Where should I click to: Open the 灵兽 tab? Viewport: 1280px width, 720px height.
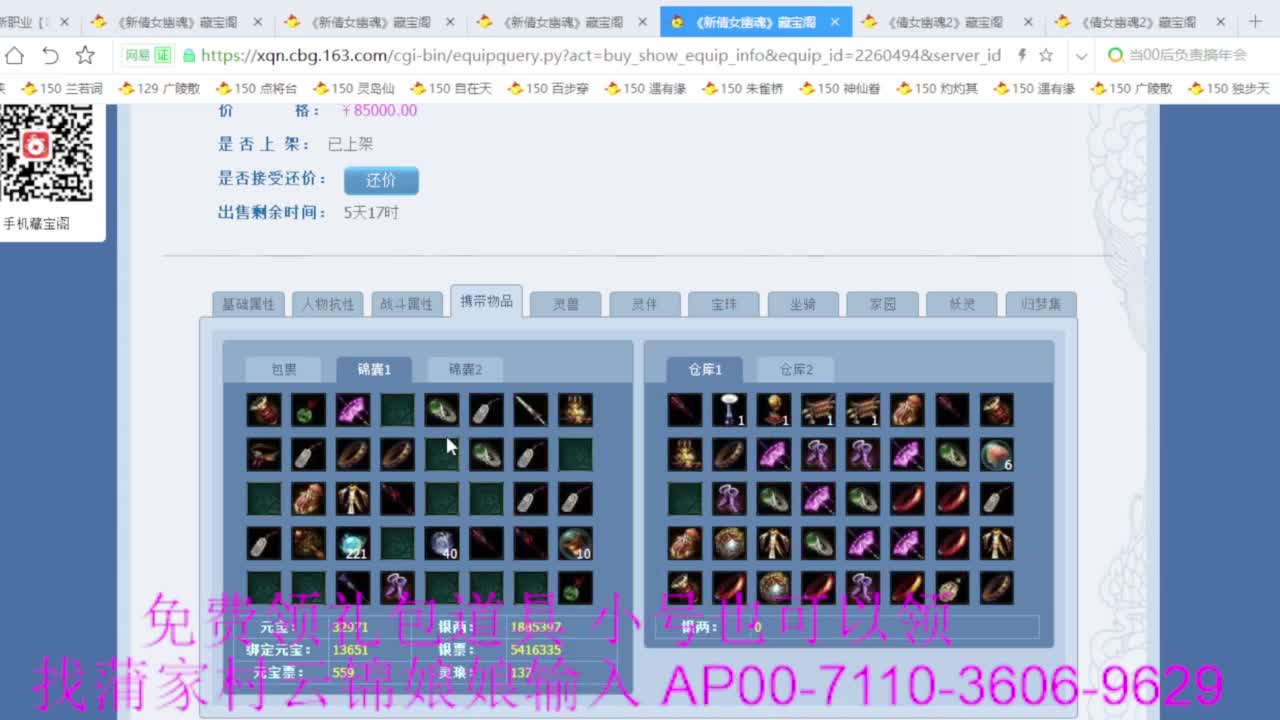[566, 304]
